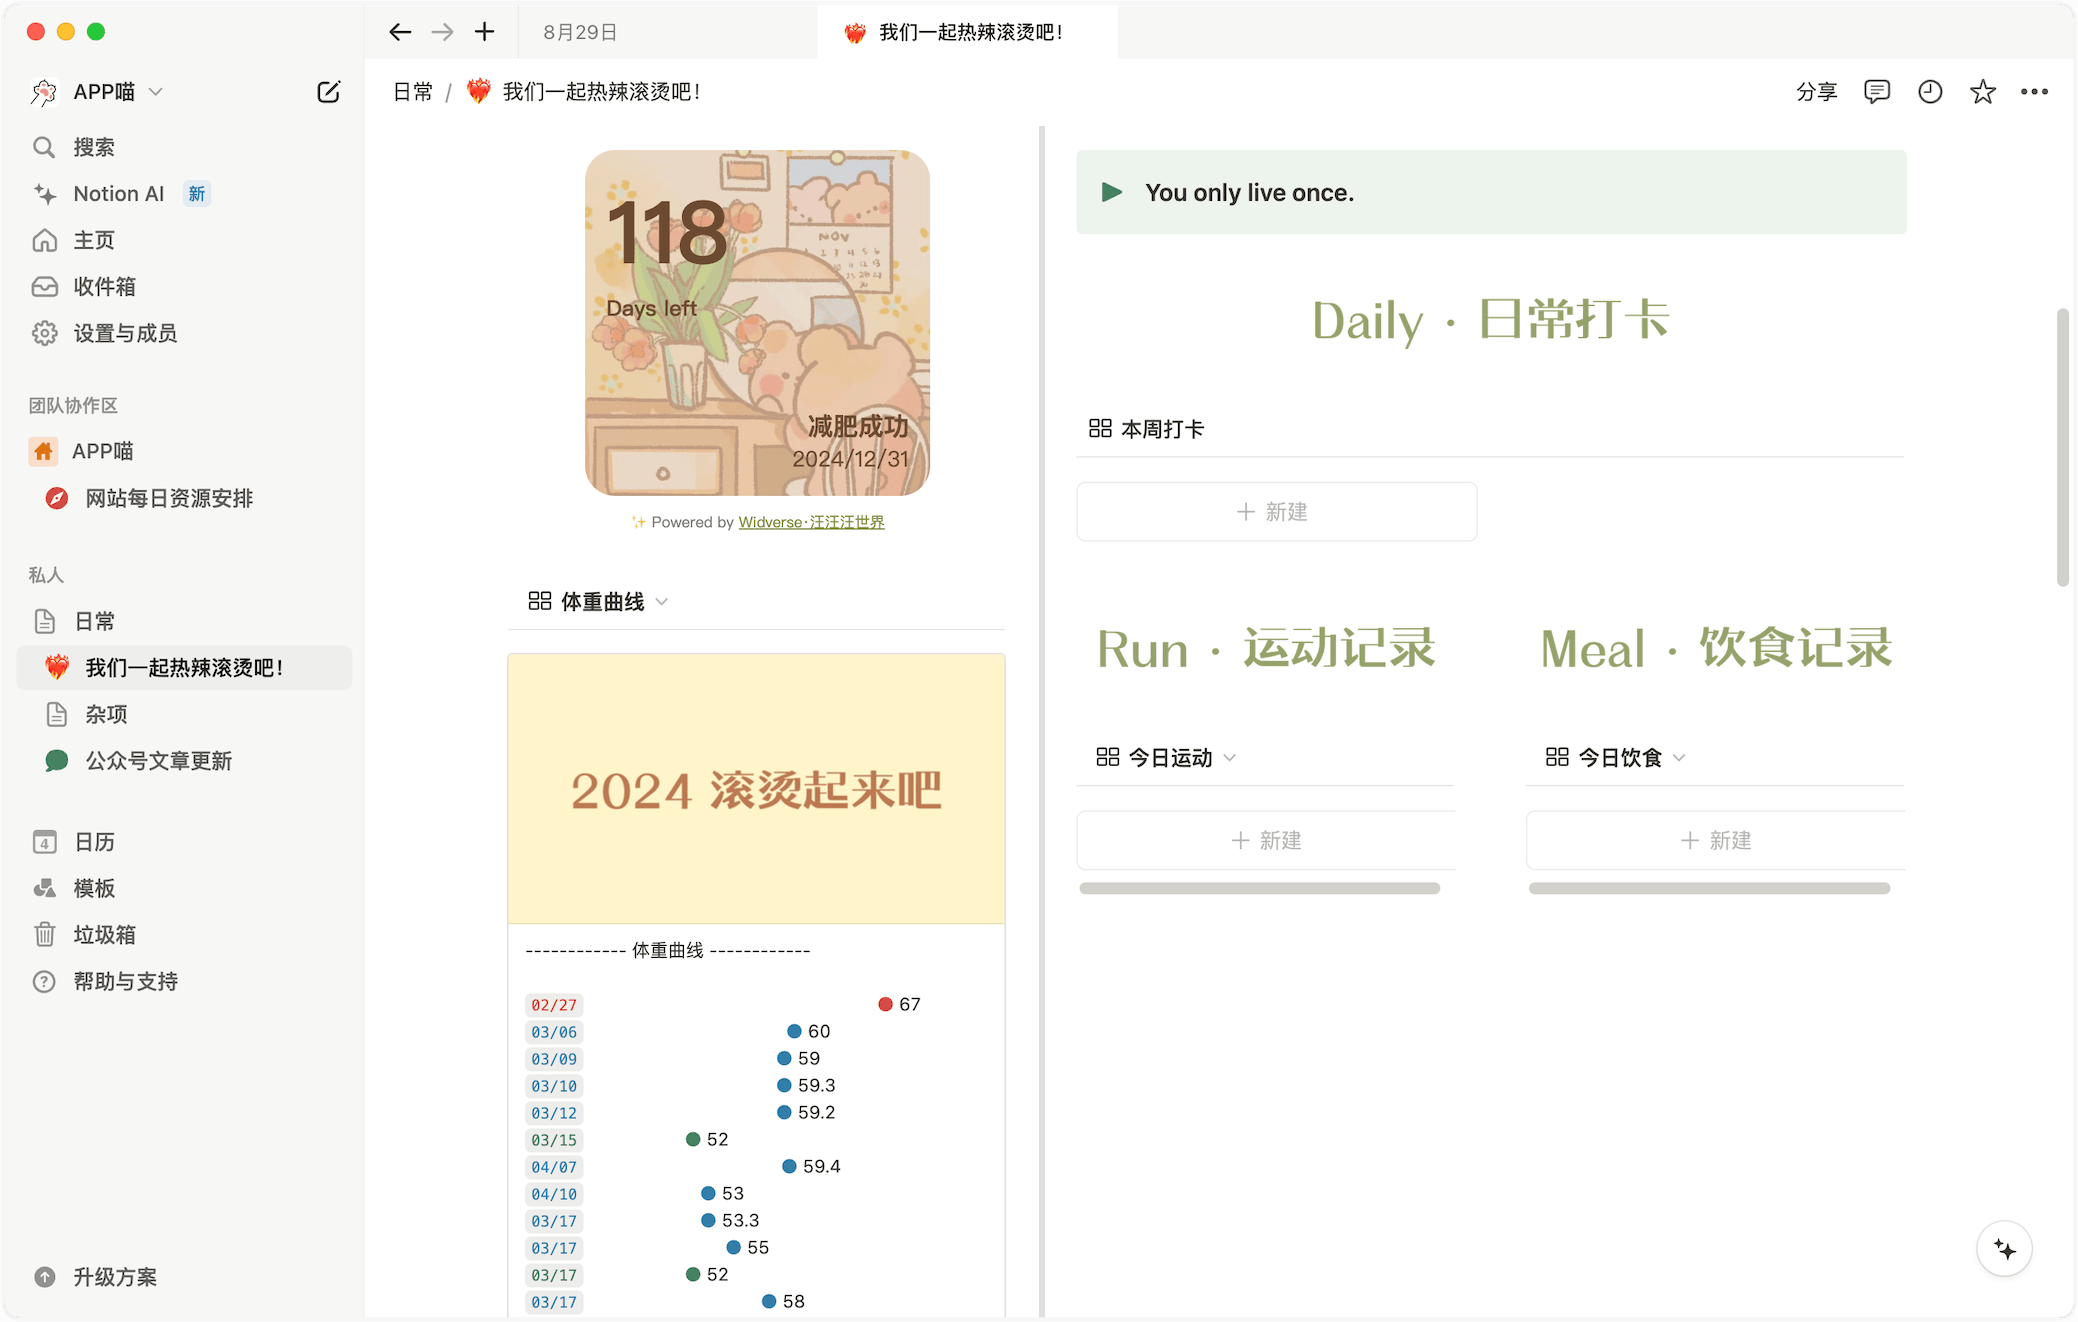
Task: Open the 网站每日资源安排 page
Action: (x=168, y=498)
